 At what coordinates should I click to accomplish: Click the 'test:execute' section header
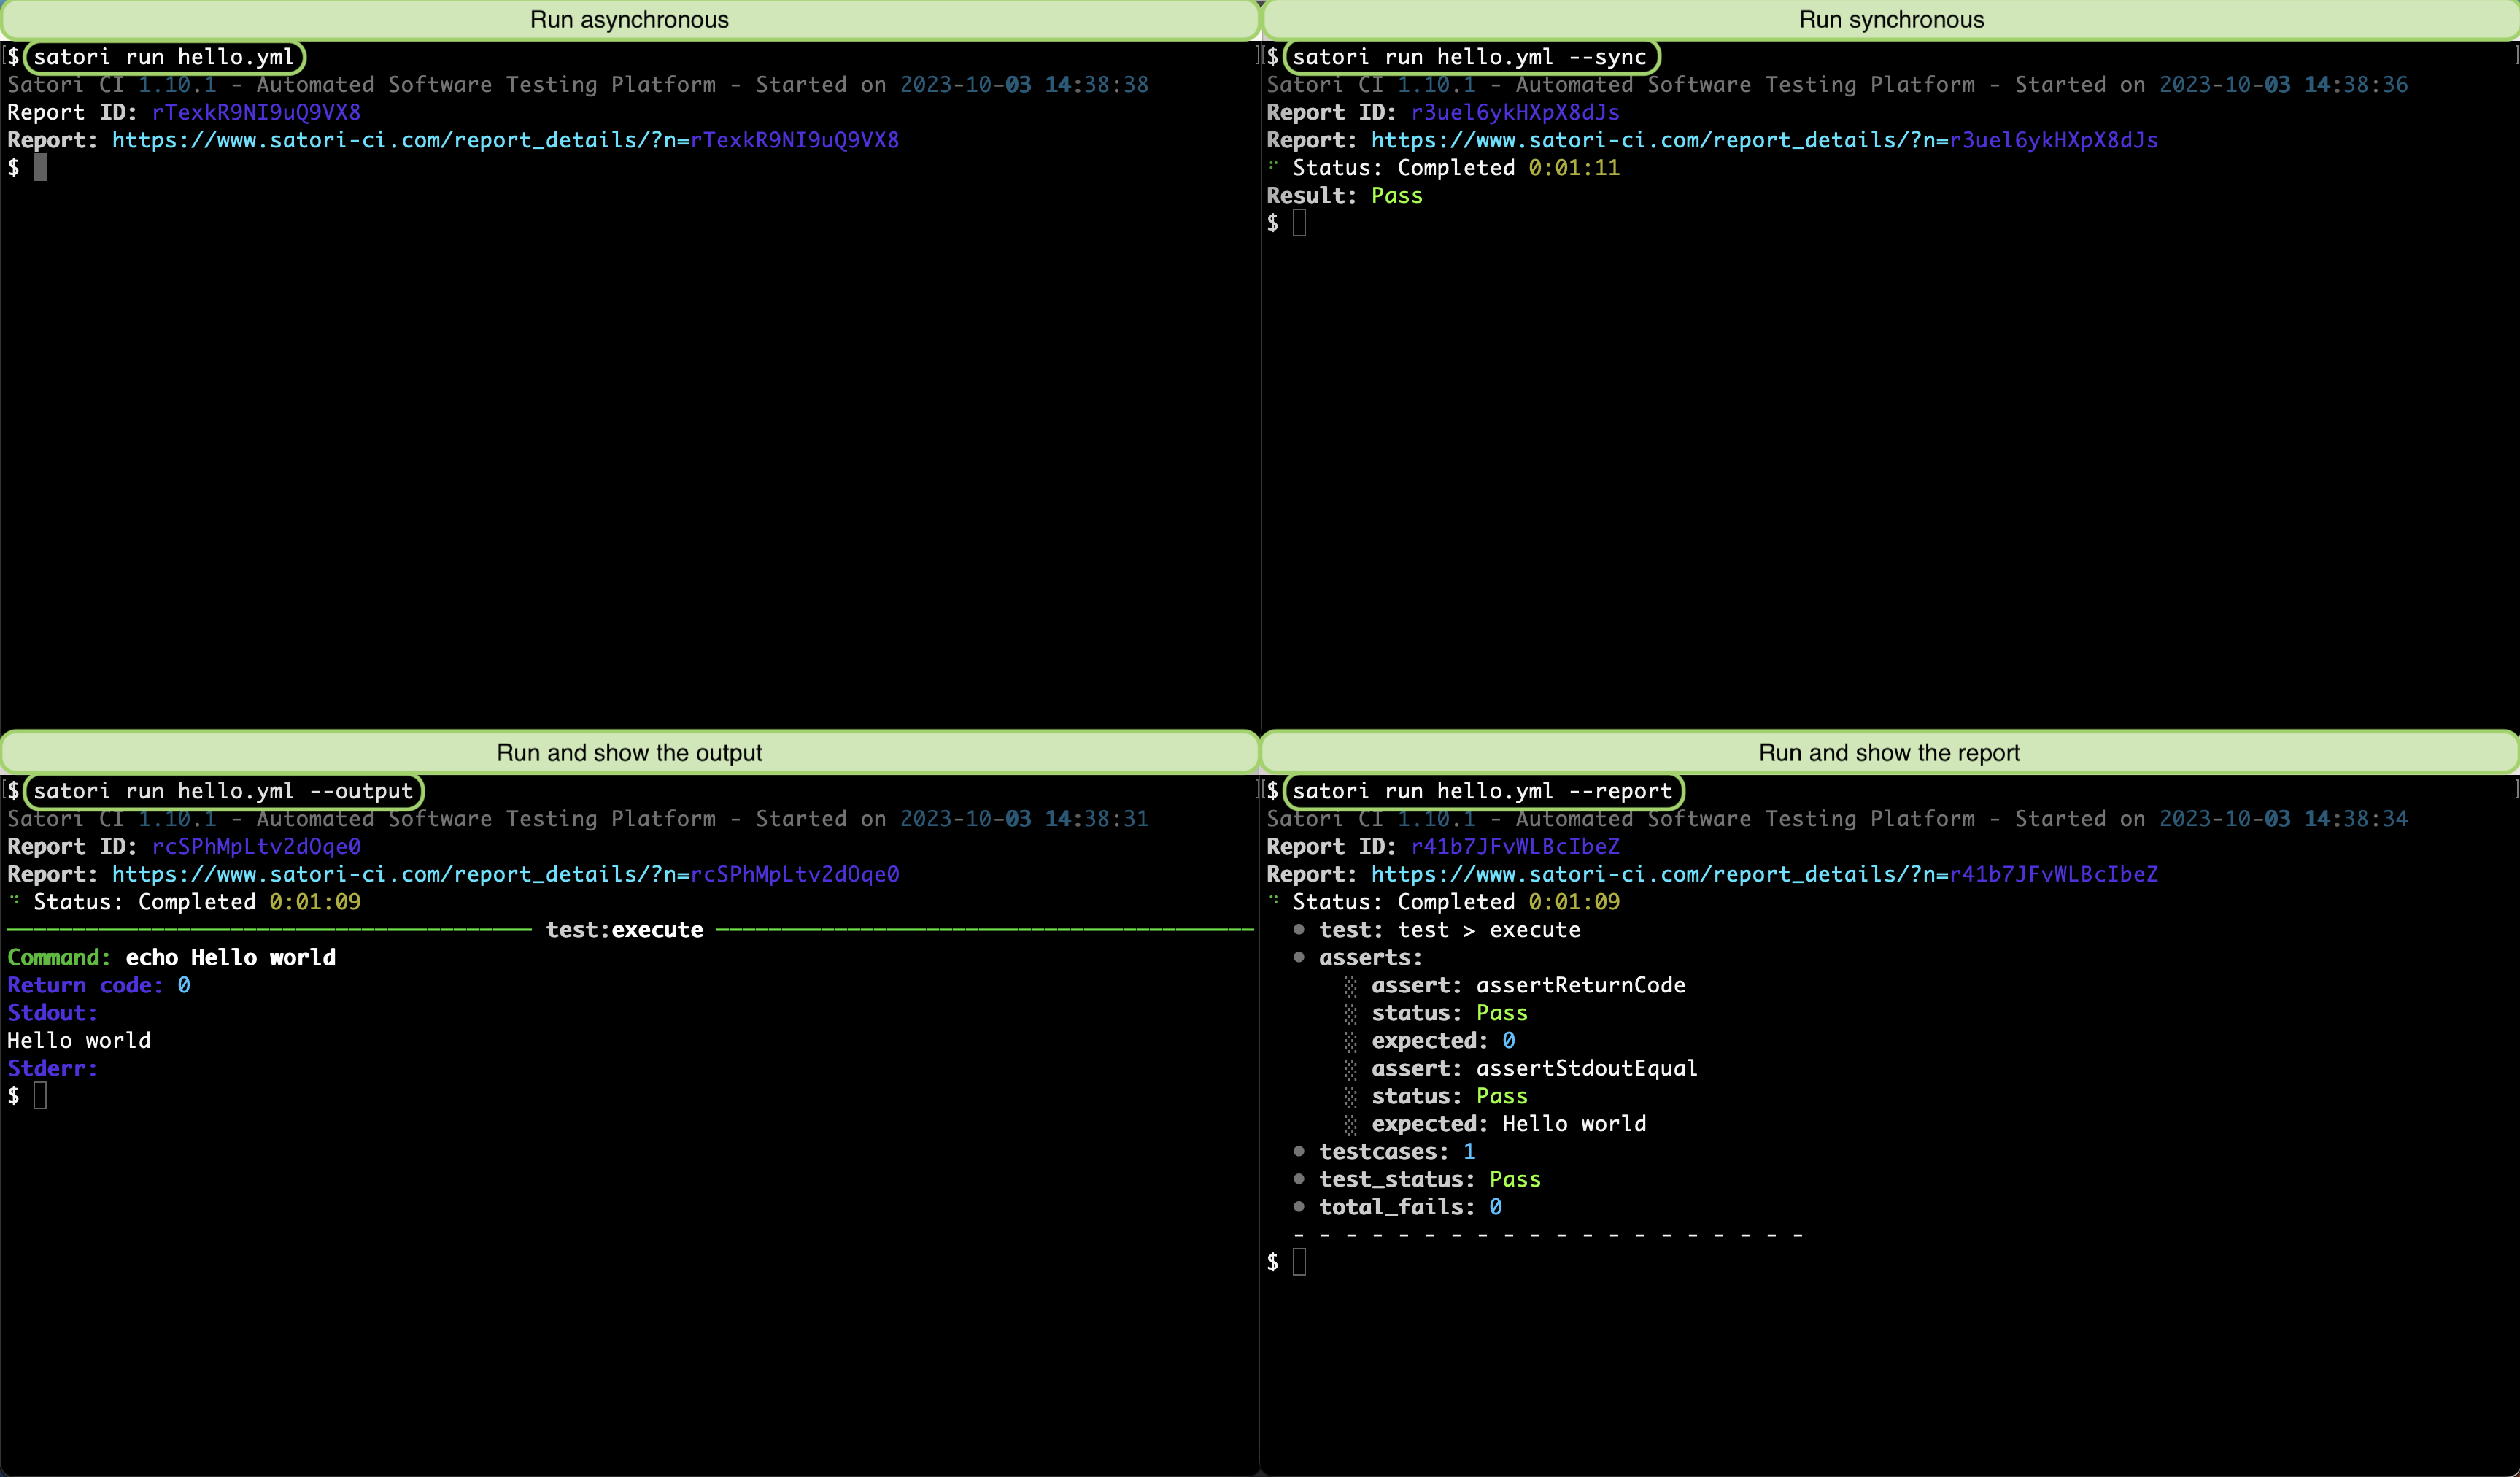pos(624,930)
